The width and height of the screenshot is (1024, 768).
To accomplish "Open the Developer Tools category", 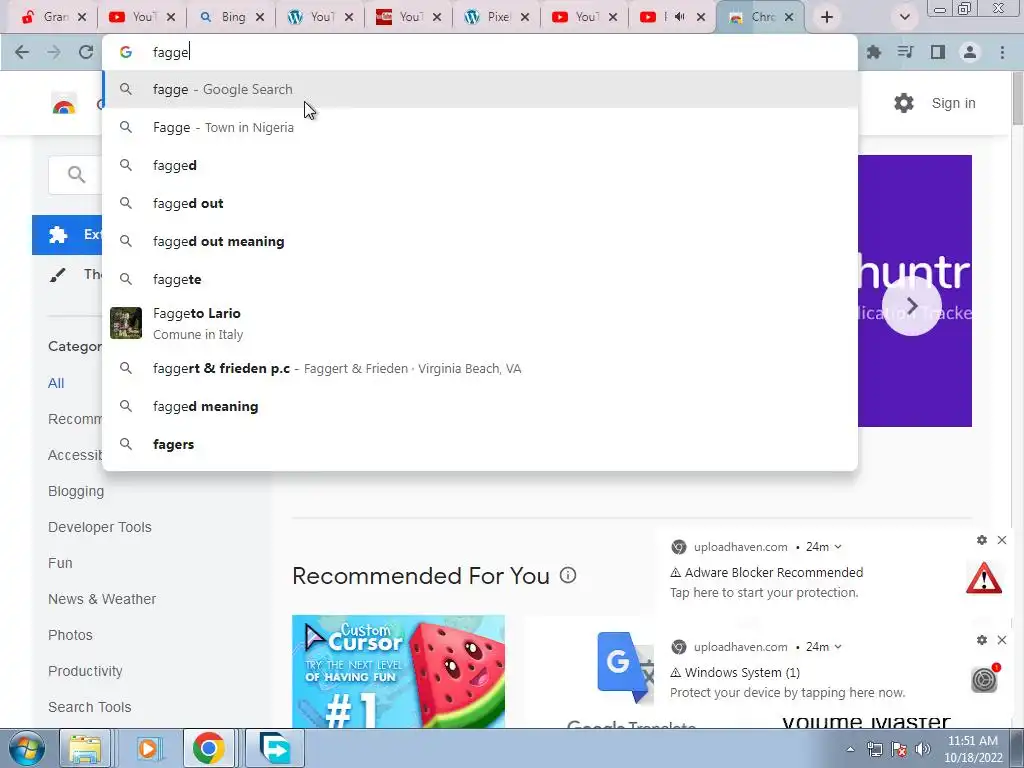I will pyautogui.click(x=100, y=527).
